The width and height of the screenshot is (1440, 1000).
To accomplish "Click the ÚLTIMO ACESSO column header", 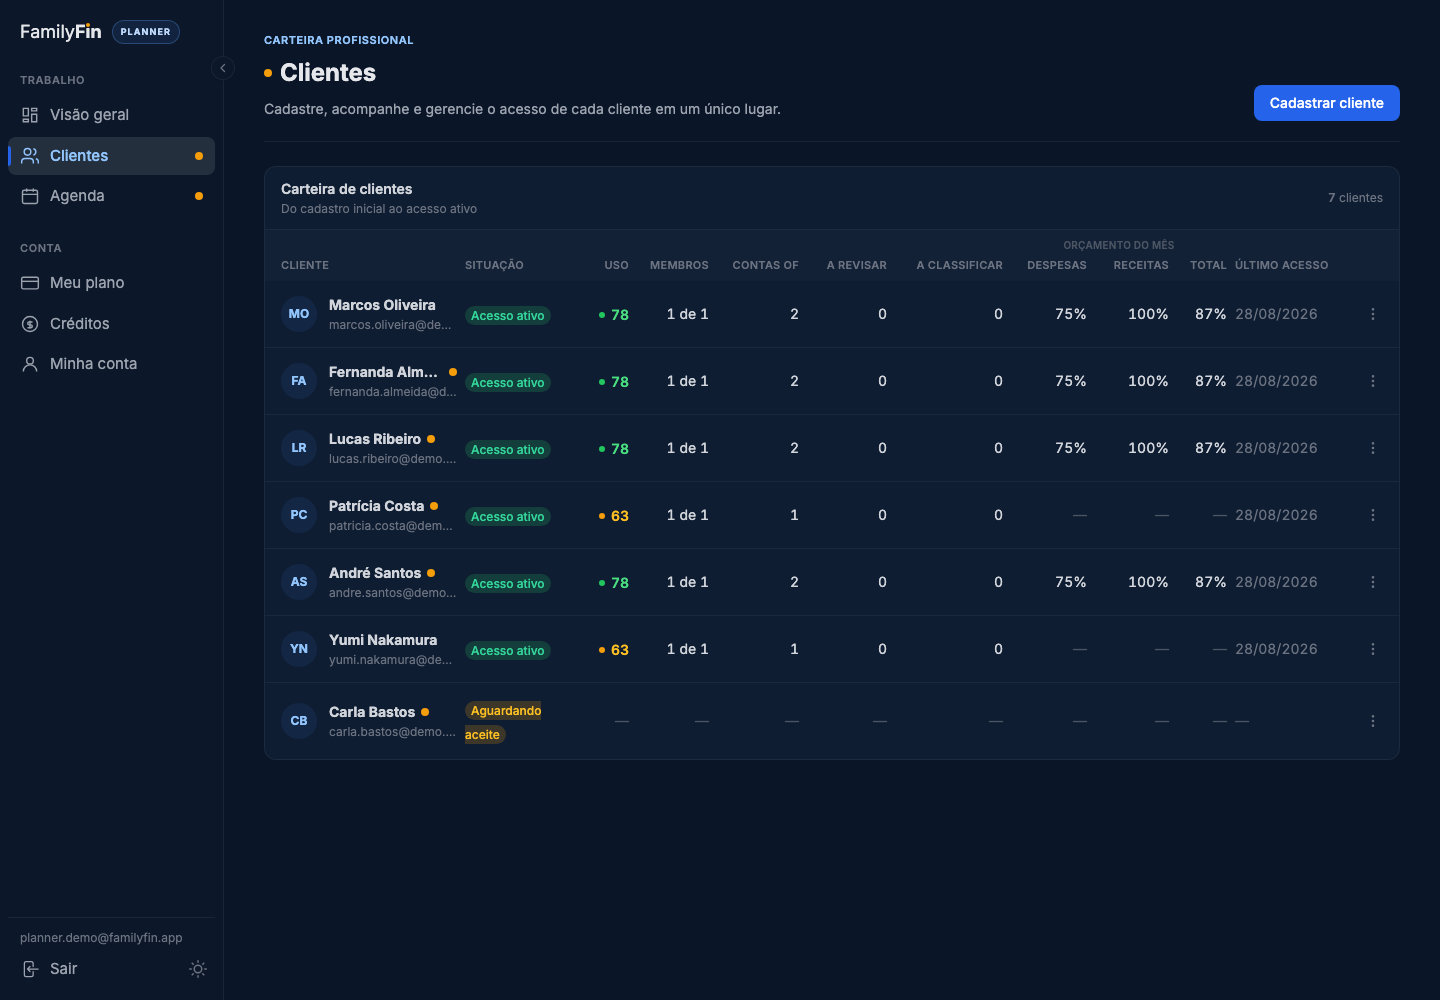I will point(1282,265).
